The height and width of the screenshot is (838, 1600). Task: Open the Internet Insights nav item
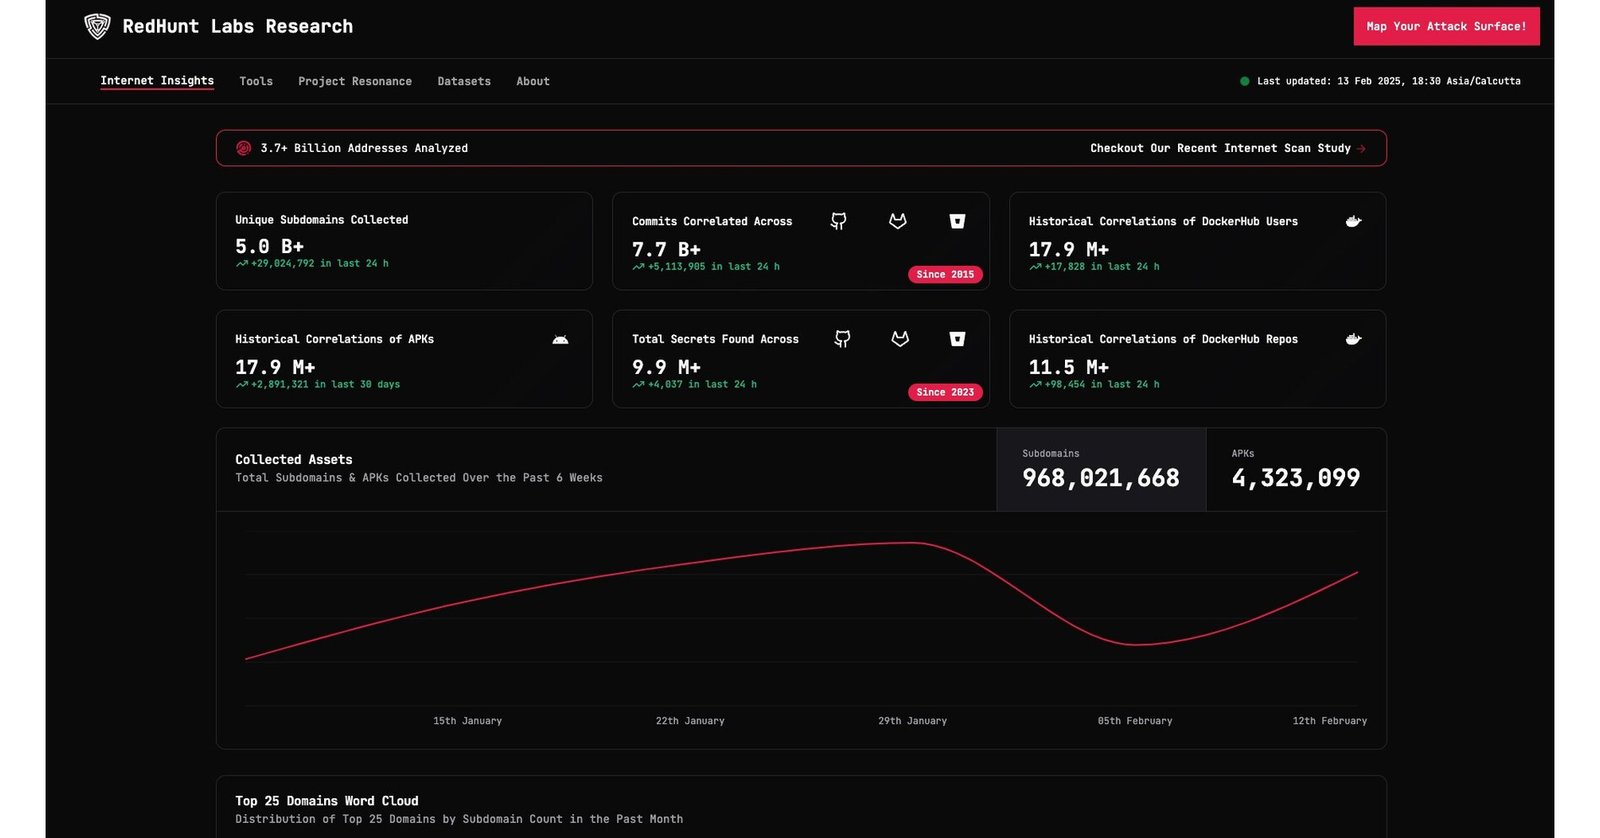pyautogui.click(x=157, y=81)
